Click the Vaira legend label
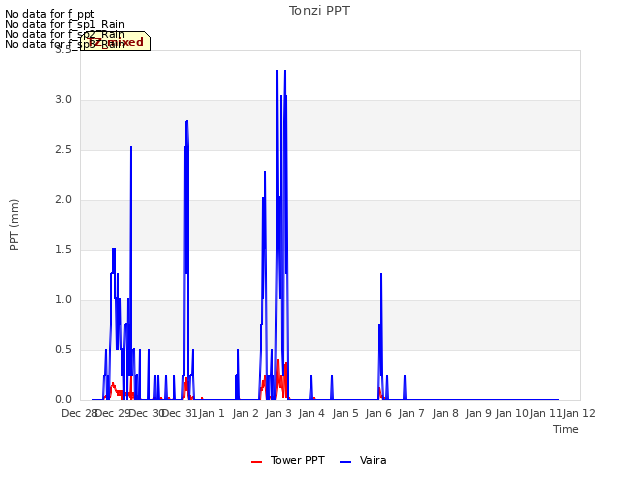Screen dimensions: 640x480 [373, 460]
